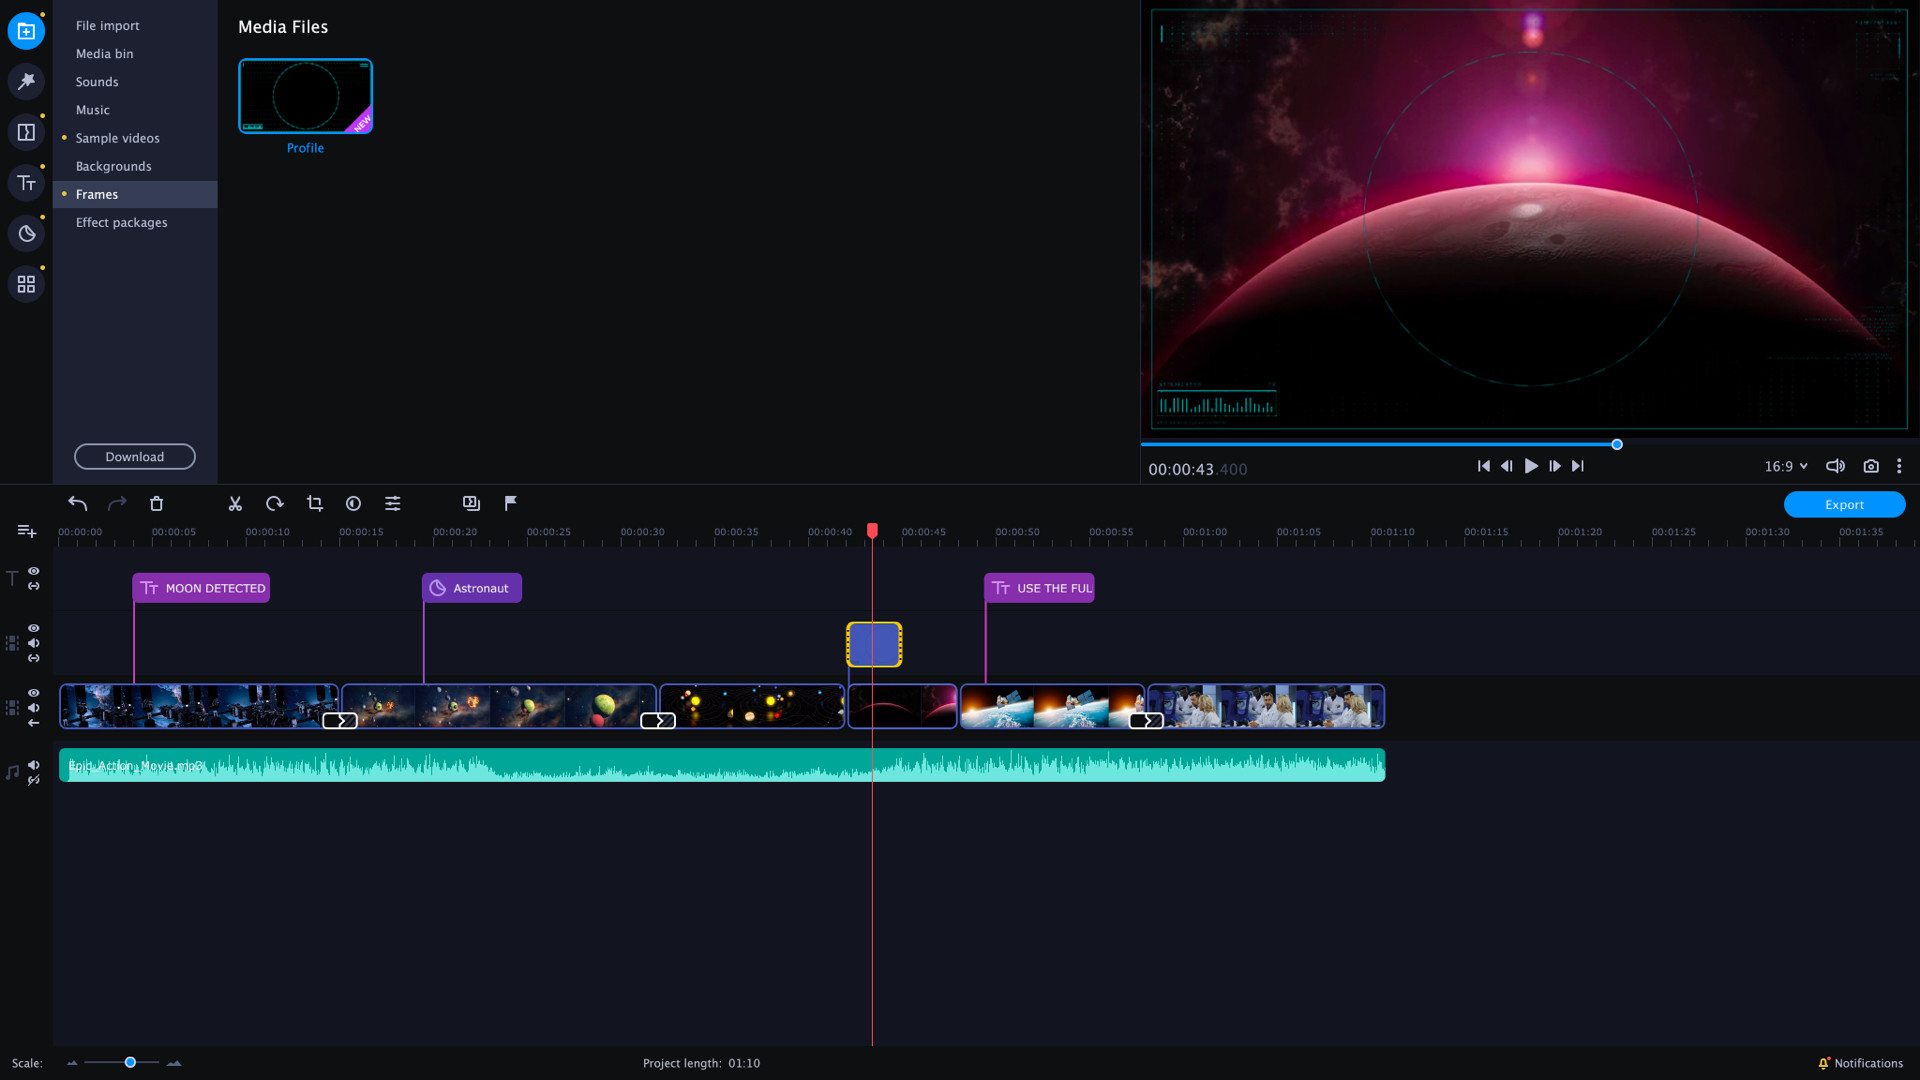Hide the titles track with its eye toggle
Viewport: 1920px width, 1080px height.
[34, 571]
